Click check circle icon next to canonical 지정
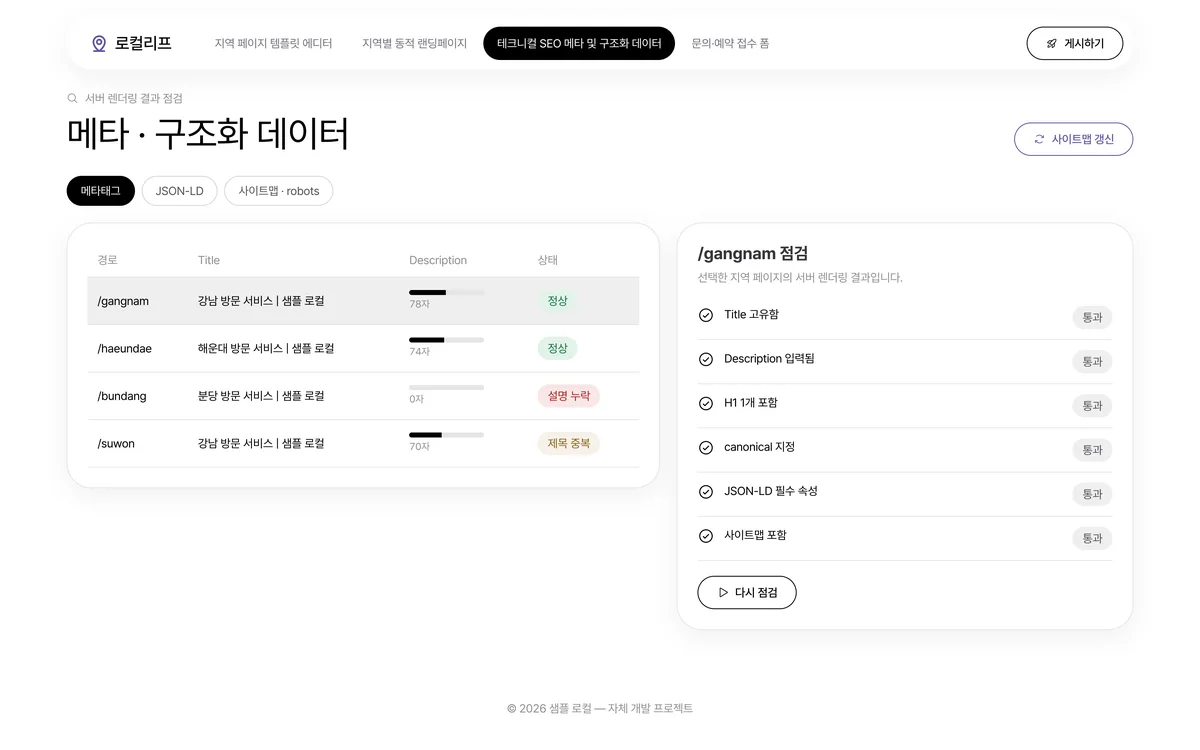 coord(706,447)
